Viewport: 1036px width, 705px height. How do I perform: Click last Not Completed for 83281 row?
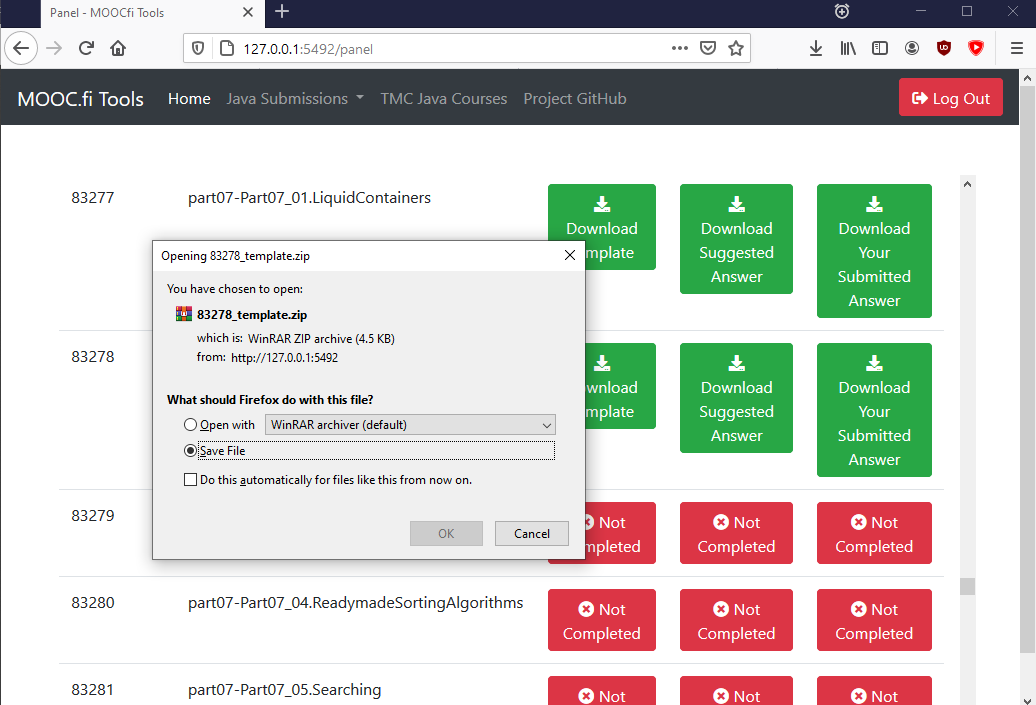coord(874,690)
